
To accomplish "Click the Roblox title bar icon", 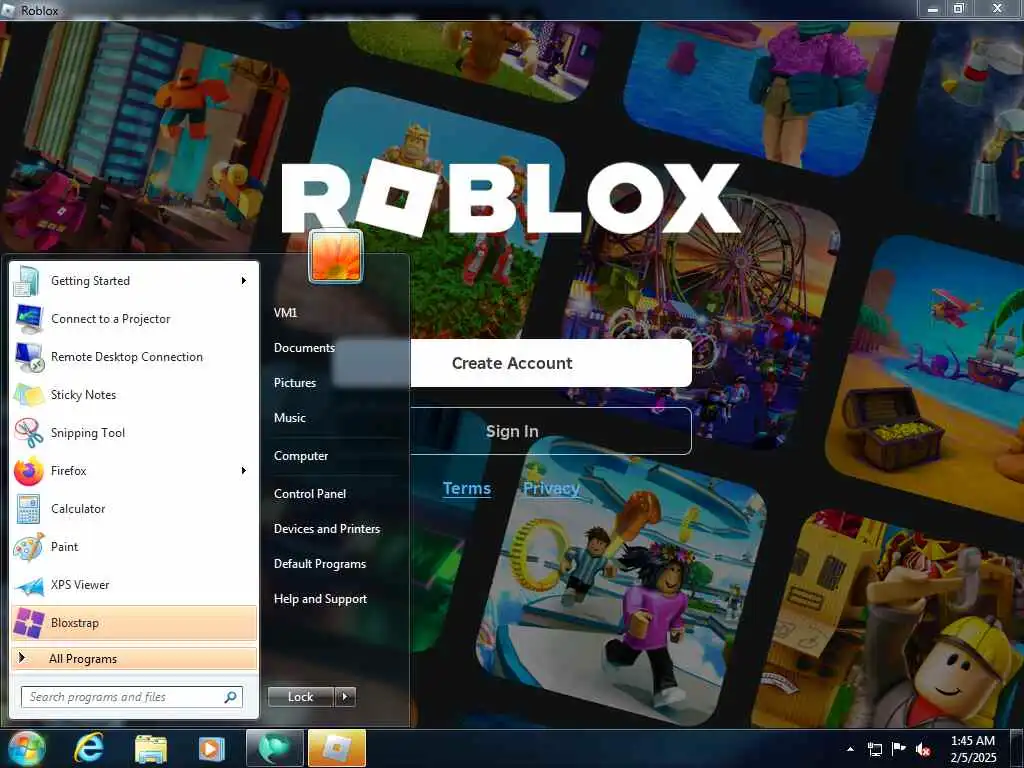I will pos(9,10).
